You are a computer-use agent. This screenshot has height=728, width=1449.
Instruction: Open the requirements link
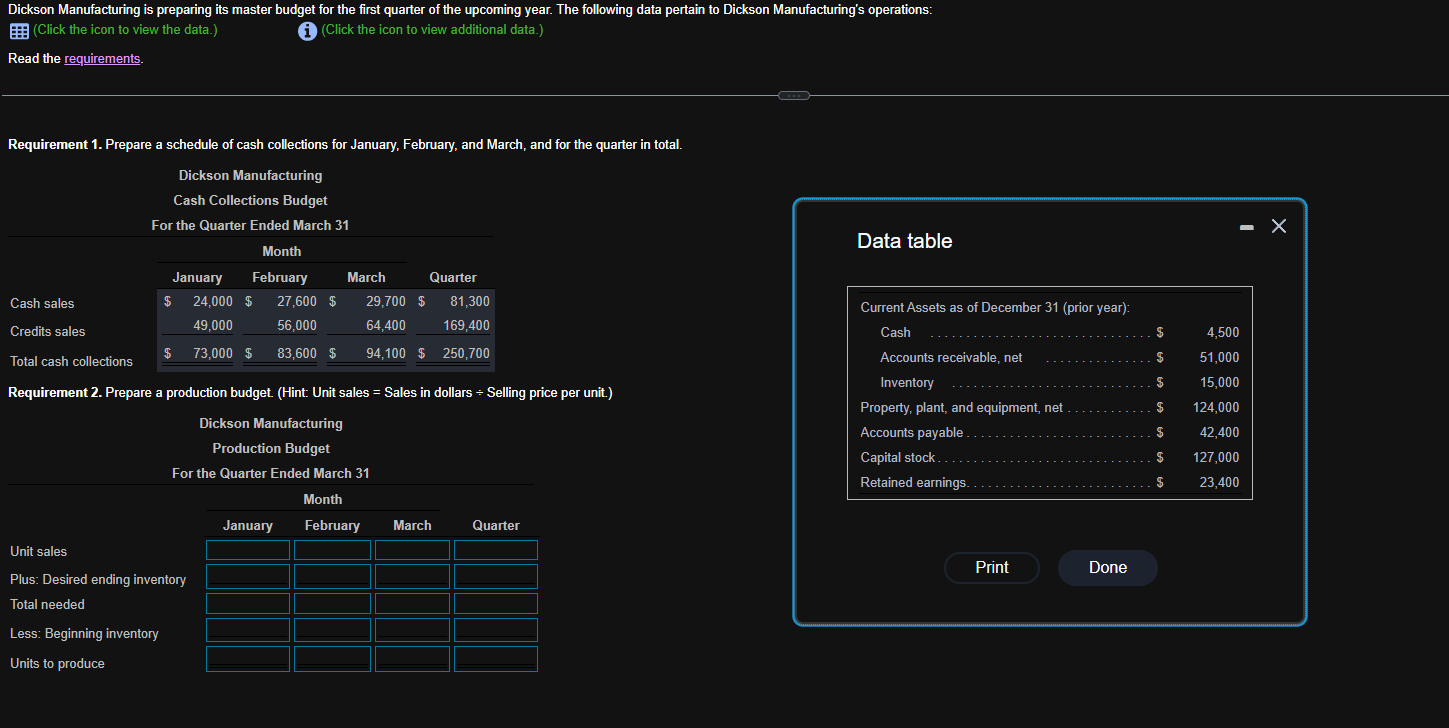click(x=103, y=59)
